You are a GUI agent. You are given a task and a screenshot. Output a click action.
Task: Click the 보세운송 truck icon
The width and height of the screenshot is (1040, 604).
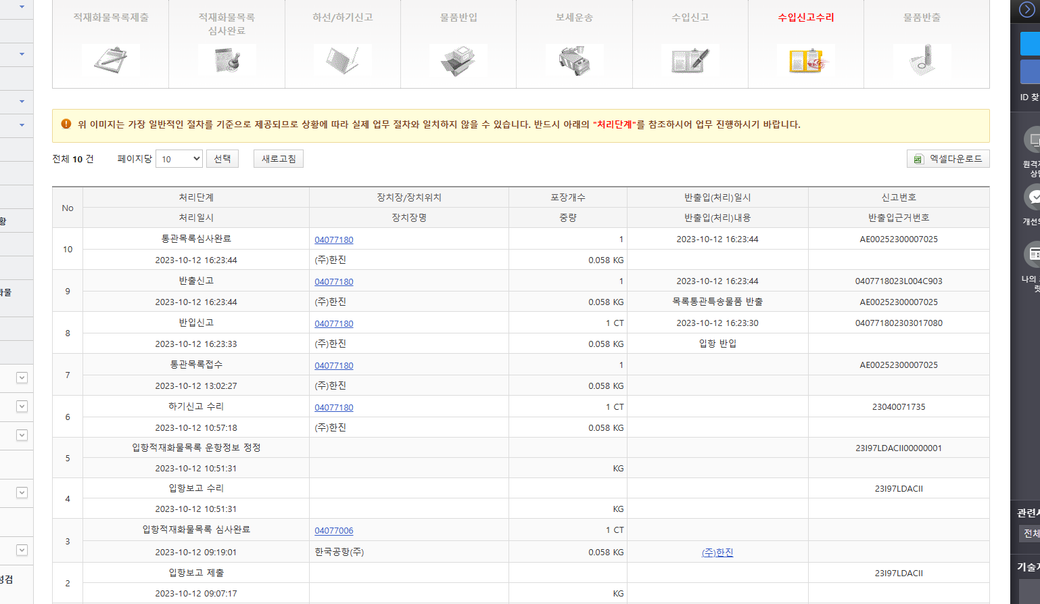click(x=574, y=60)
